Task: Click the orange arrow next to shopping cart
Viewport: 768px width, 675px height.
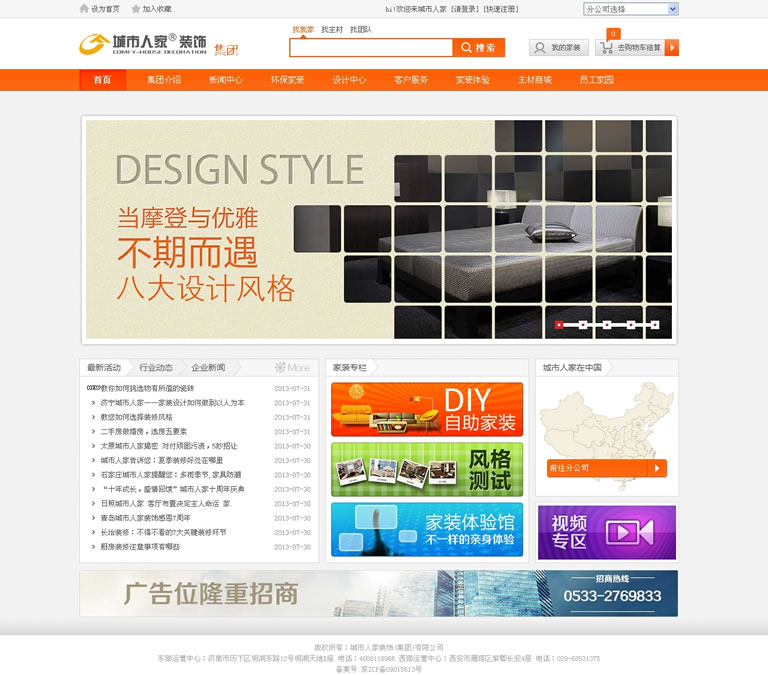Action: pyautogui.click(x=671, y=48)
